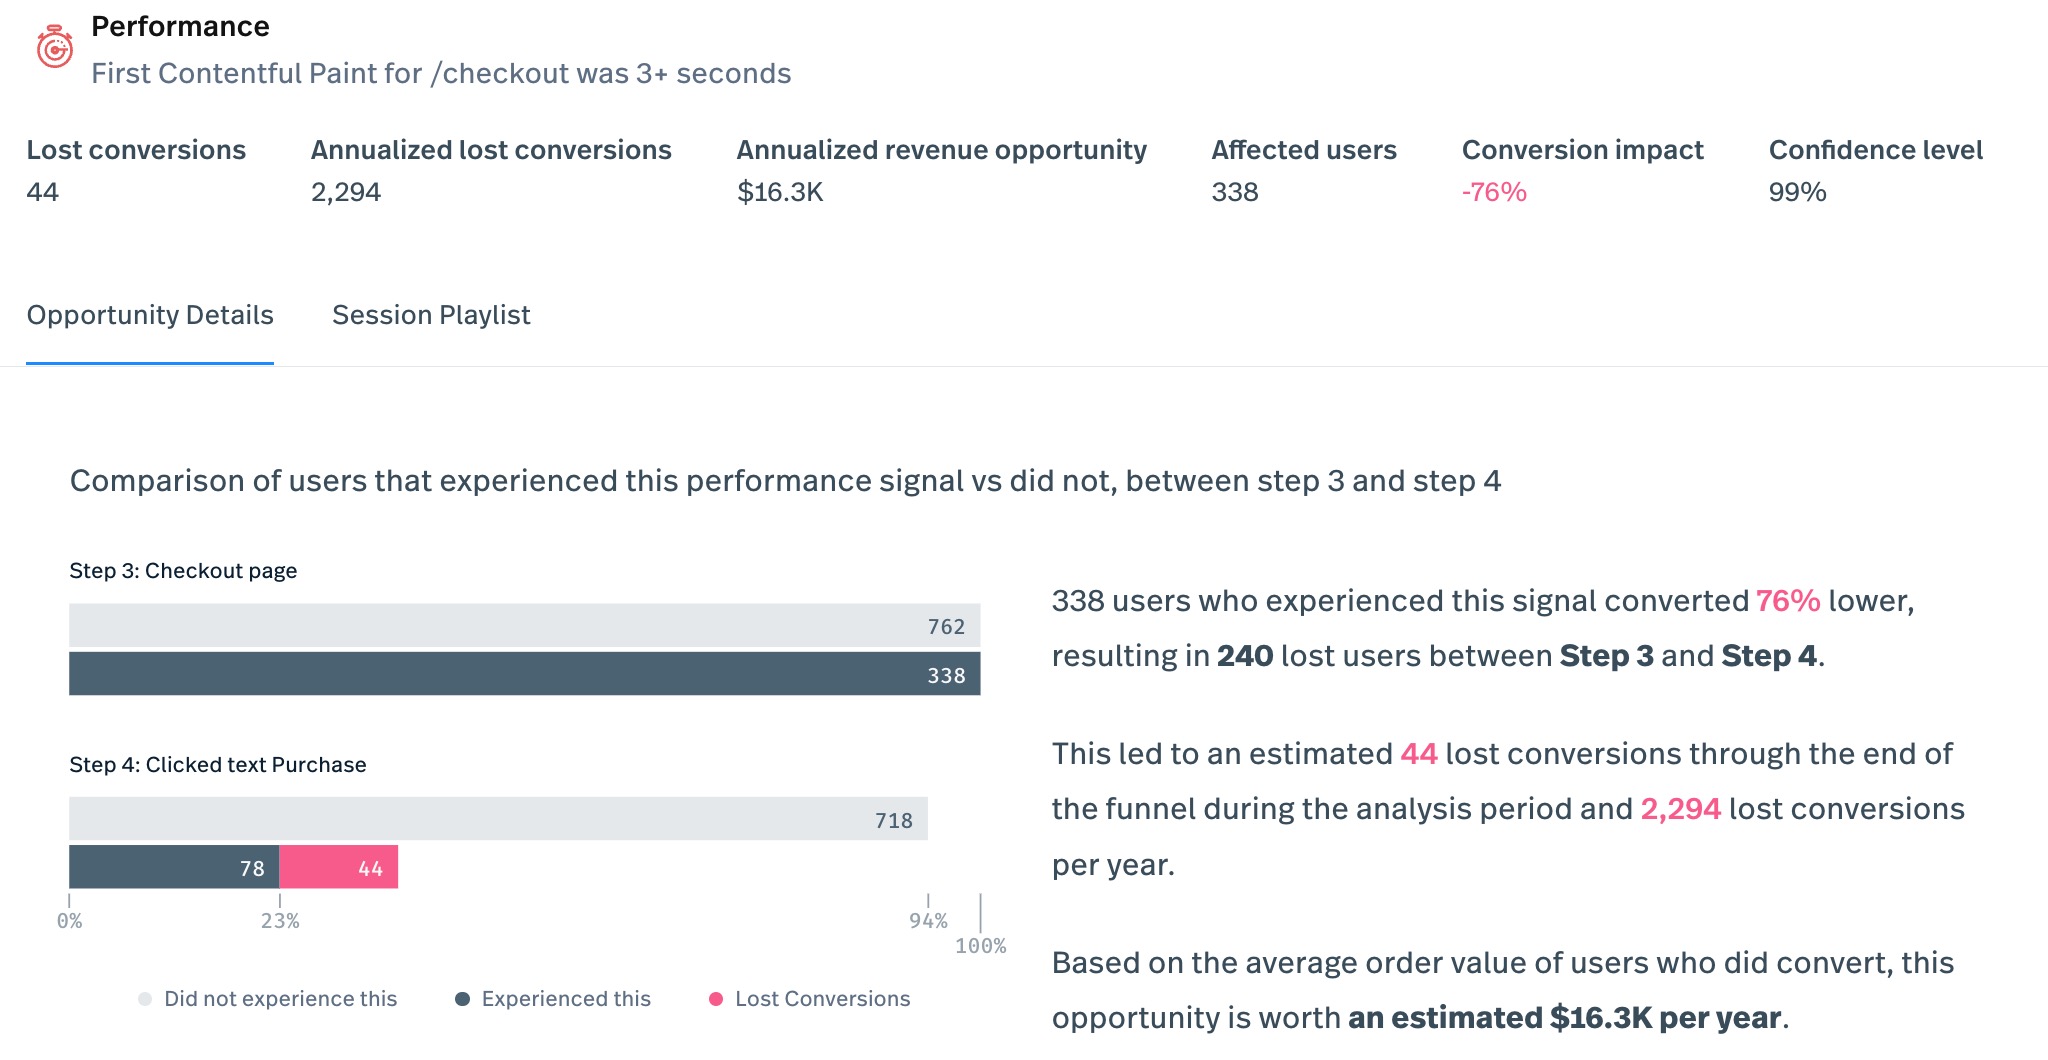Click the pink 44 lost conversions bar
The height and width of the screenshot is (1060, 2048).
(x=339, y=867)
